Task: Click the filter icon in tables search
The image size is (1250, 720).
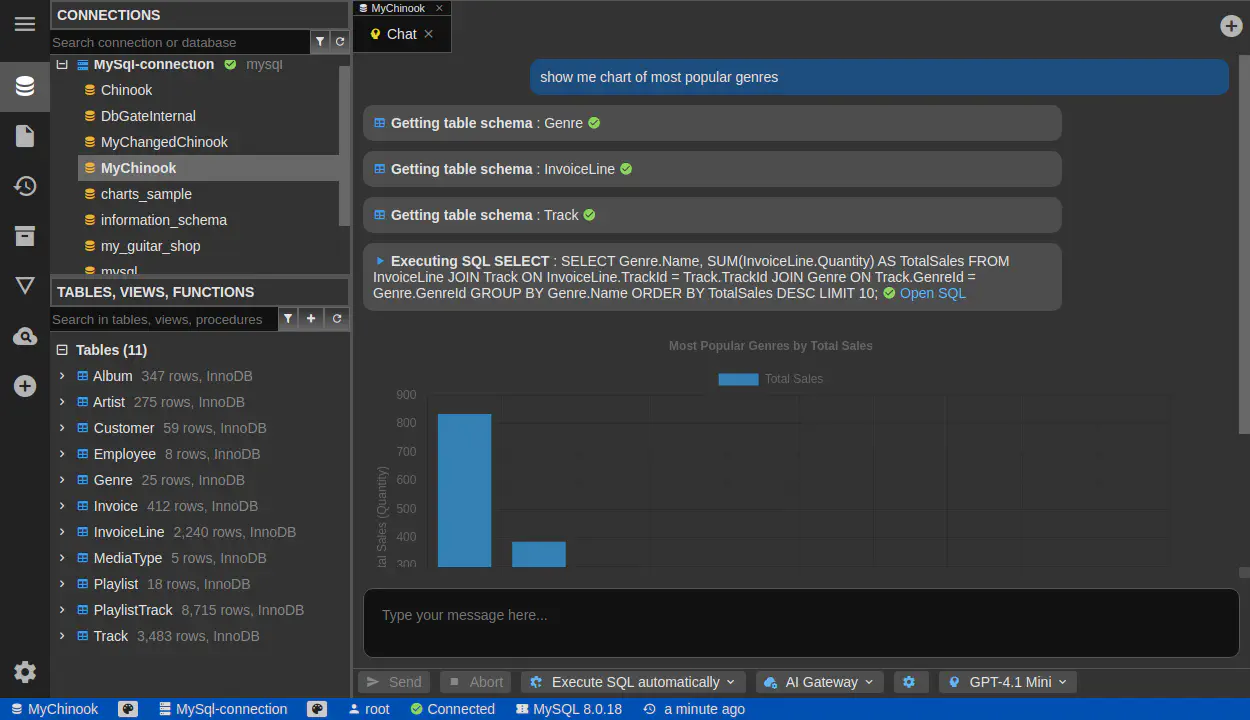Action: [288, 319]
